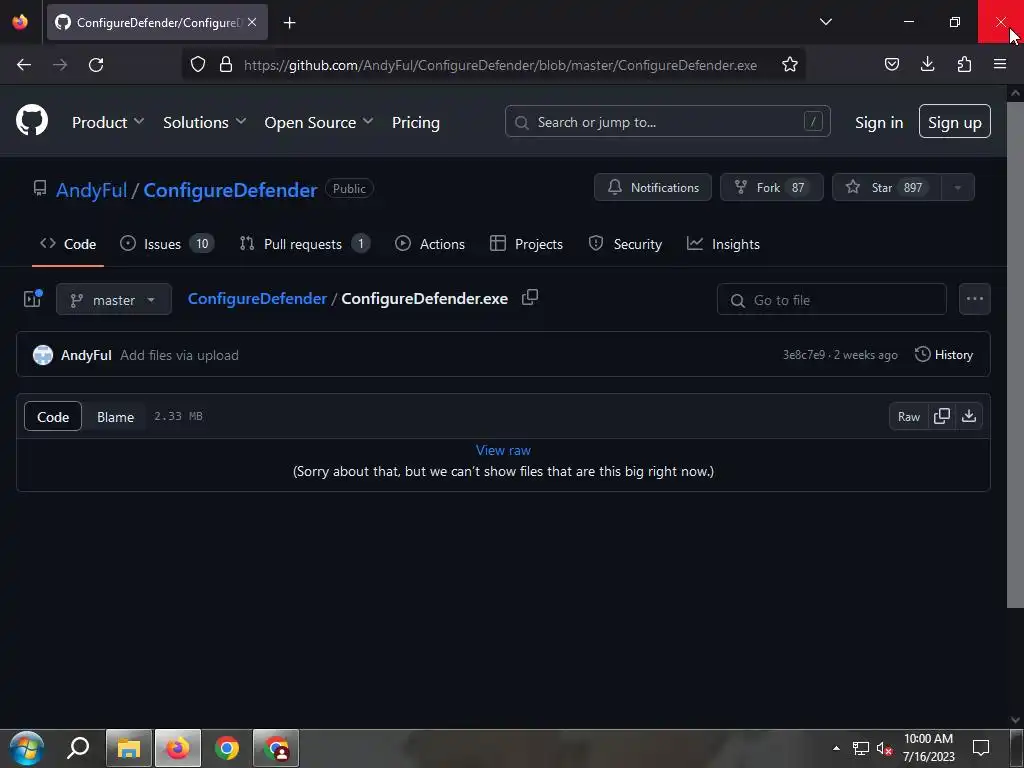Open the Firefox downloads arrow
This screenshot has height=768, width=1024.
[x=927, y=64]
